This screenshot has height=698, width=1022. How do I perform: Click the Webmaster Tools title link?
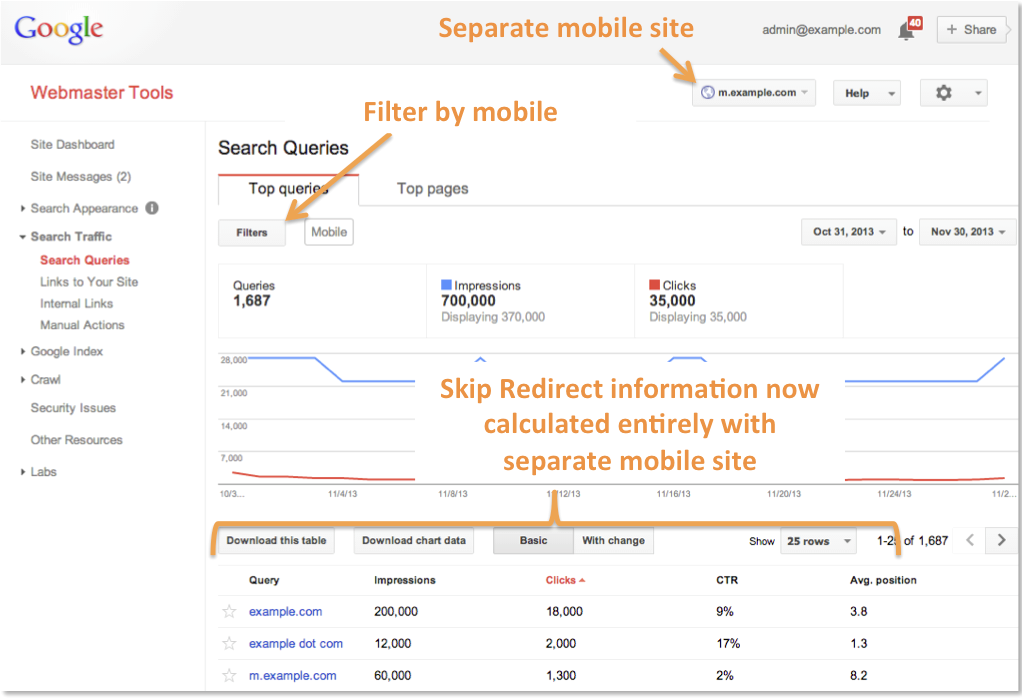pyautogui.click(x=102, y=93)
